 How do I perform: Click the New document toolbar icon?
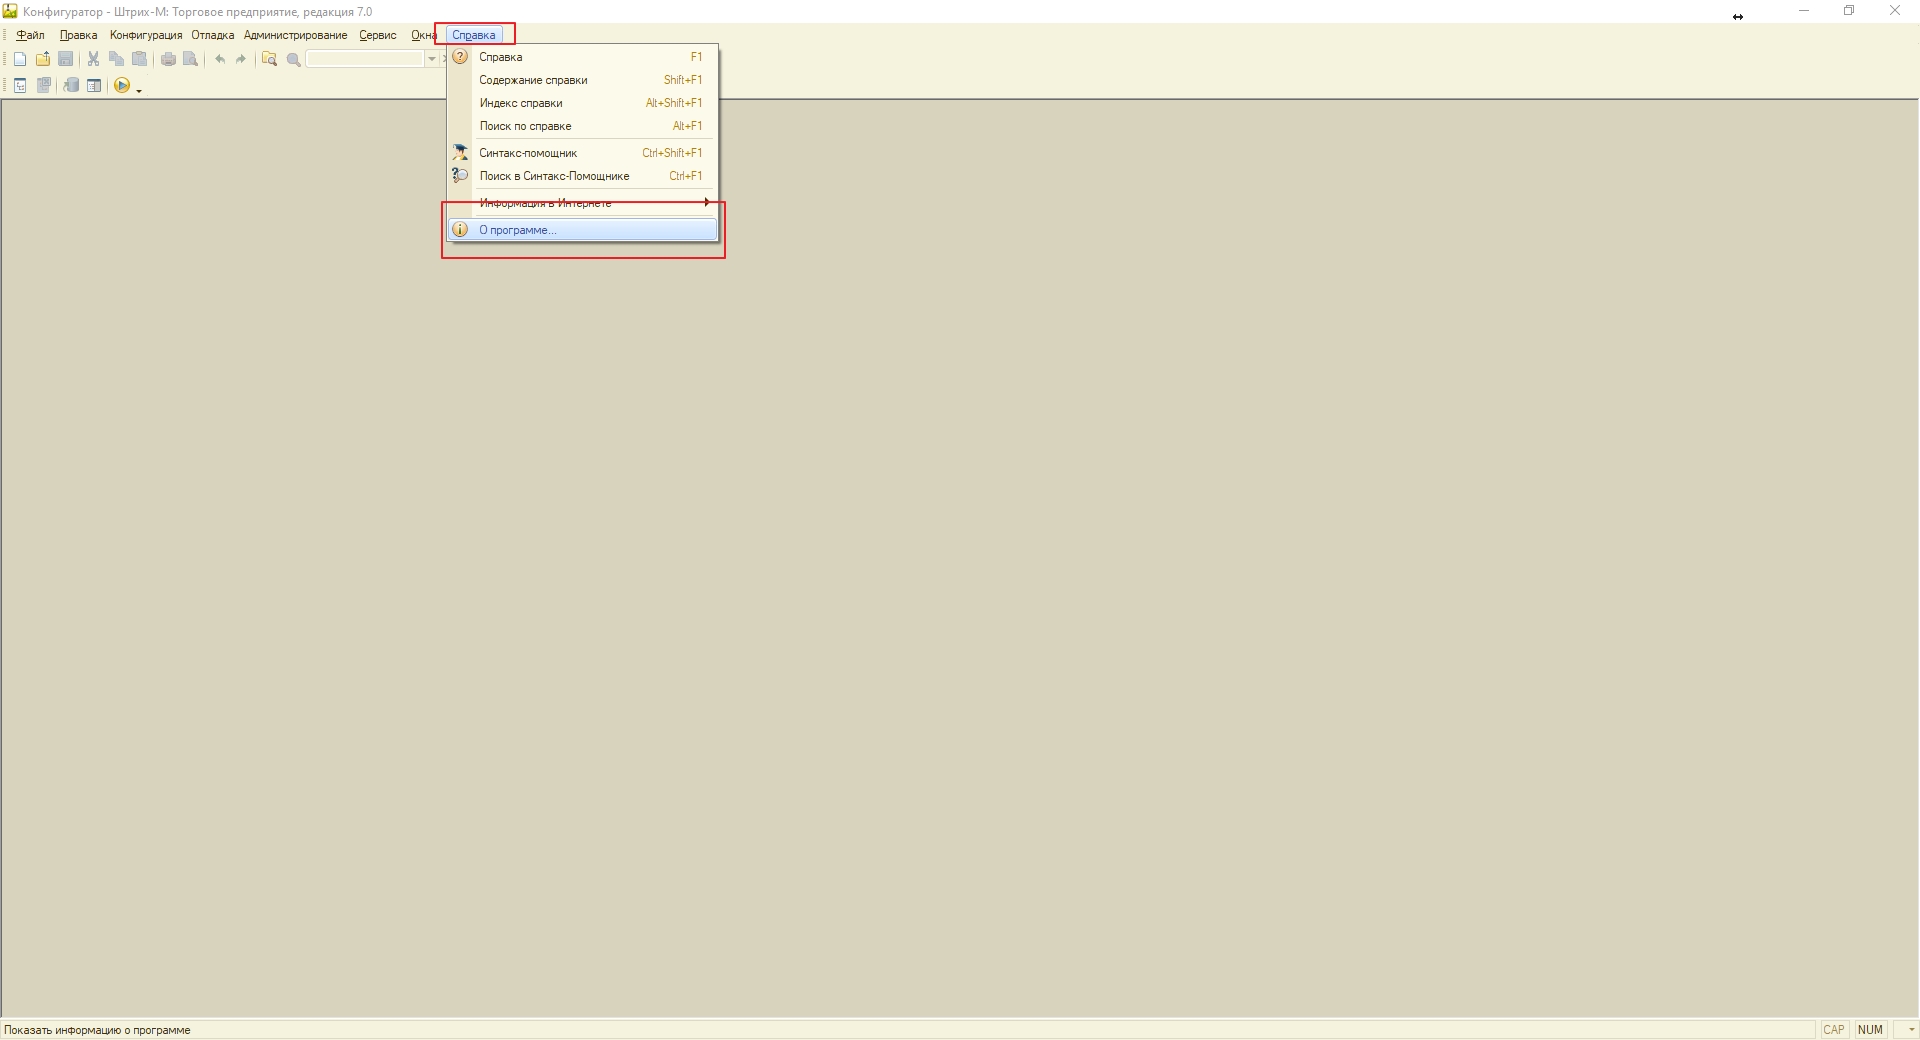(20, 59)
